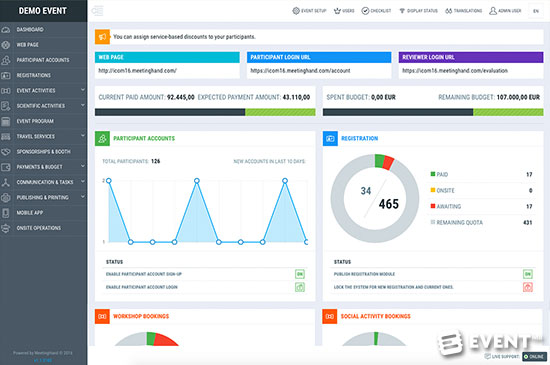Viewport: 550px width, 365px height.
Task: Open Display Status top menu
Action: click(418, 11)
